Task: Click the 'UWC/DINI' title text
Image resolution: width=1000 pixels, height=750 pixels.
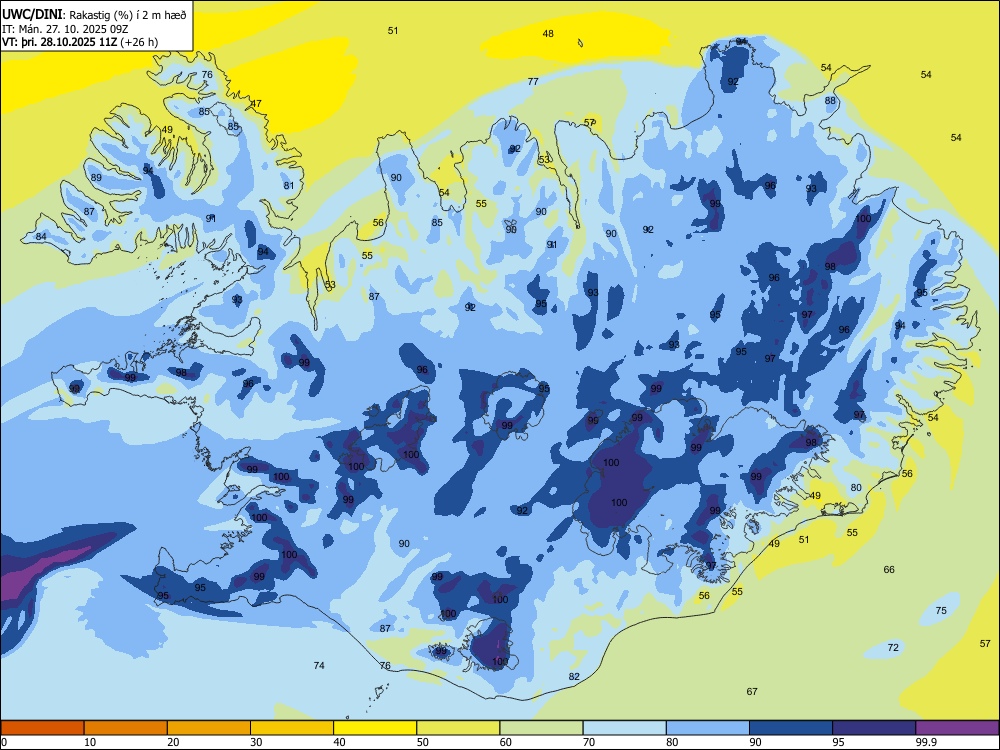Action: tap(33, 15)
